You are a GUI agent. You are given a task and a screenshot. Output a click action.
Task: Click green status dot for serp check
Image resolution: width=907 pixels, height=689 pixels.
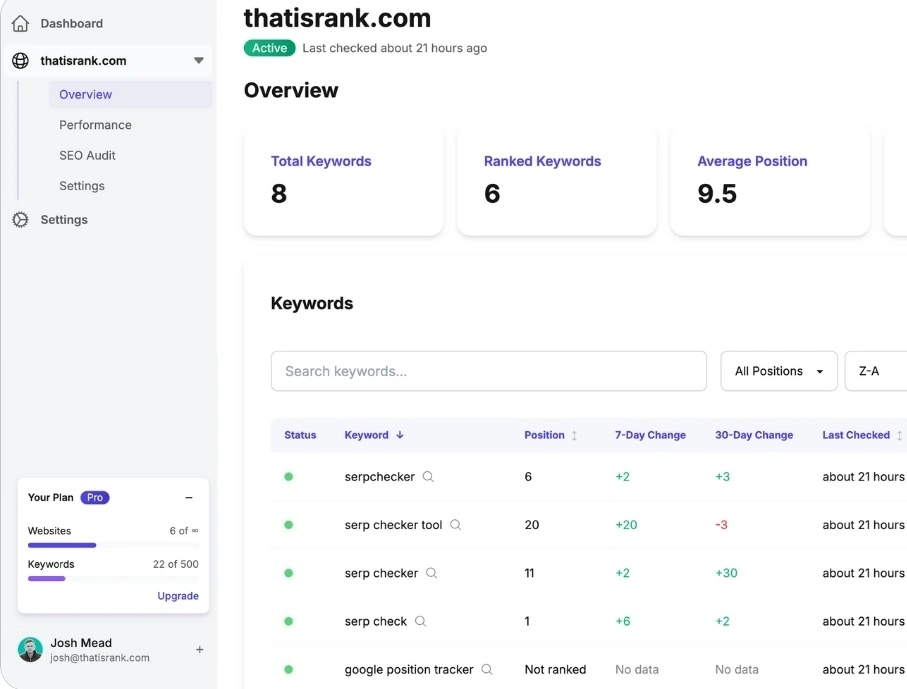click(289, 621)
